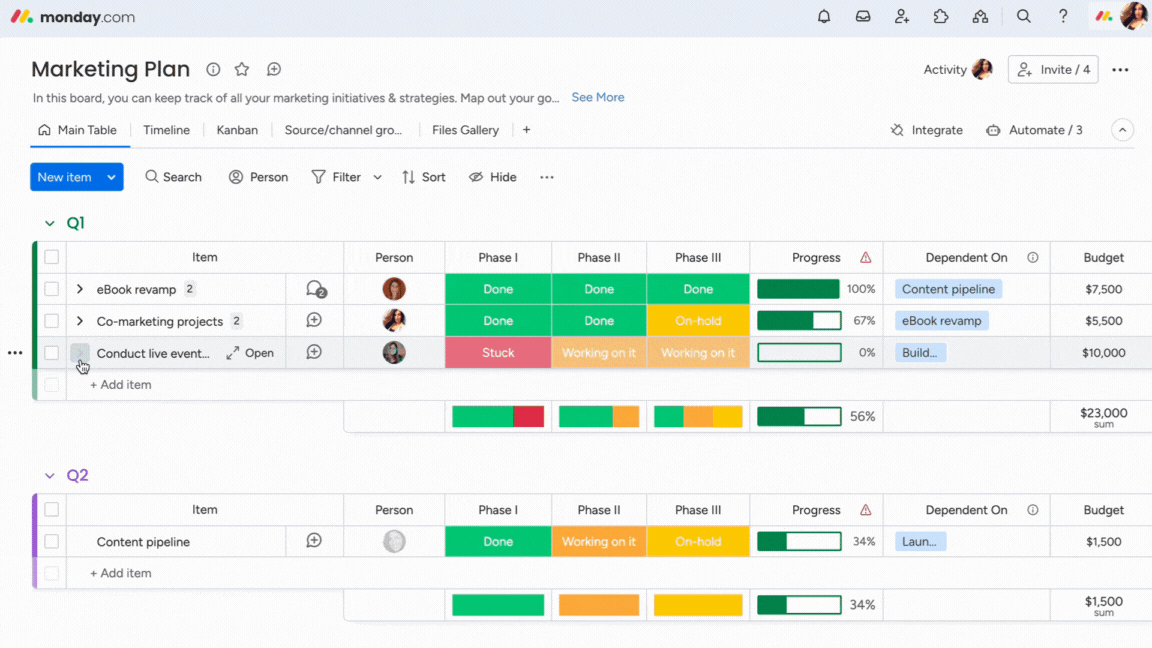
Task: Open the notifications bell
Action: tap(824, 17)
